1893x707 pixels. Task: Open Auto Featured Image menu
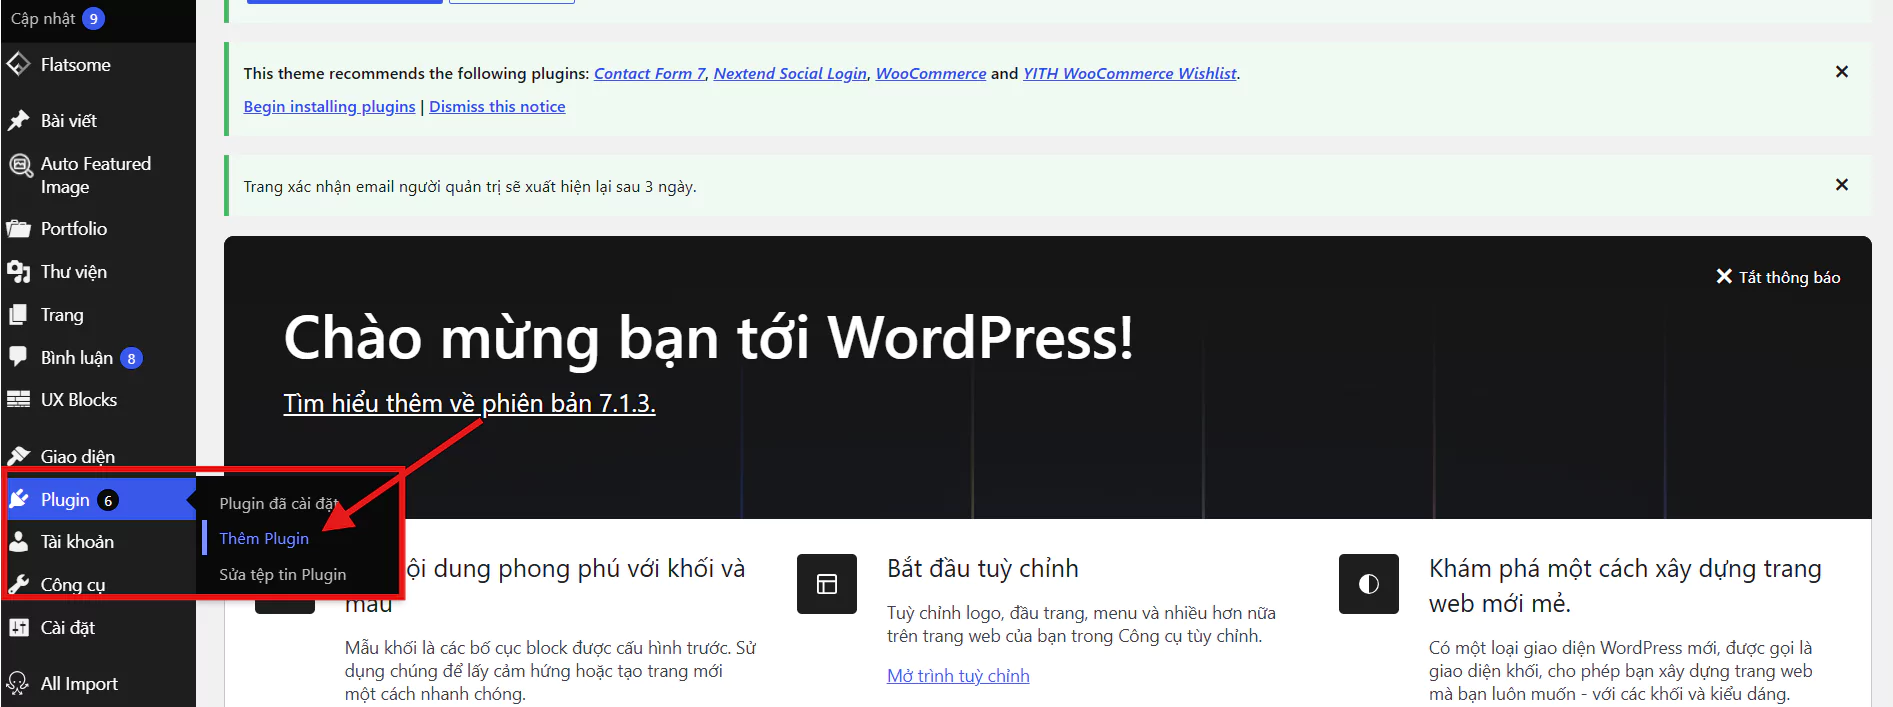98,175
